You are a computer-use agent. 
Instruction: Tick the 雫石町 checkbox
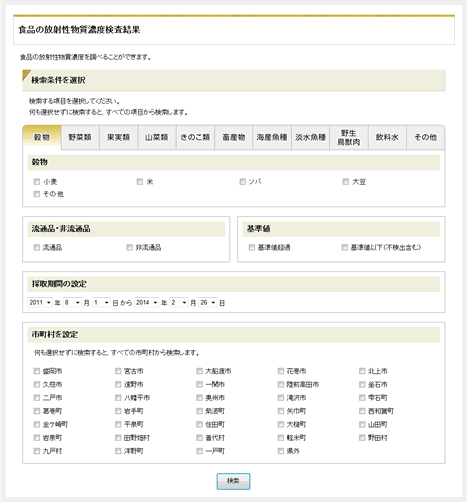[x=362, y=398]
